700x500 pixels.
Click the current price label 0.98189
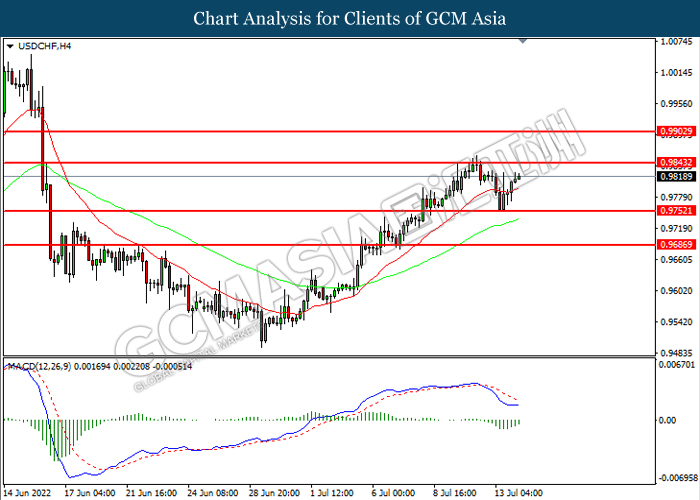(x=676, y=176)
